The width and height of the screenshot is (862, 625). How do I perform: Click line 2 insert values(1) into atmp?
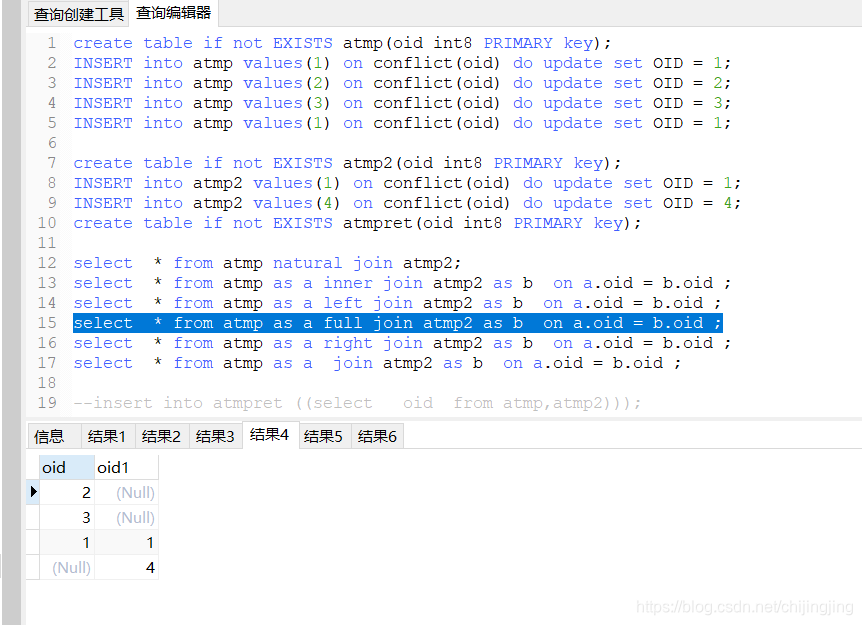(402, 63)
